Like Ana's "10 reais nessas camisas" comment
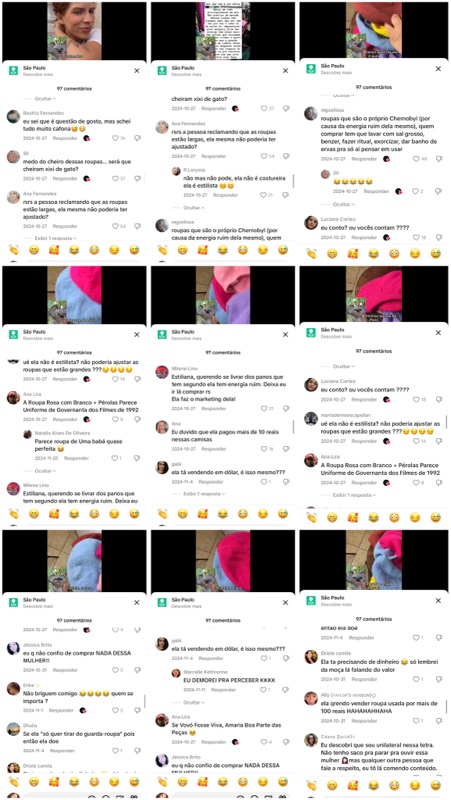This screenshot has width=451, height=800. pos(264,449)
